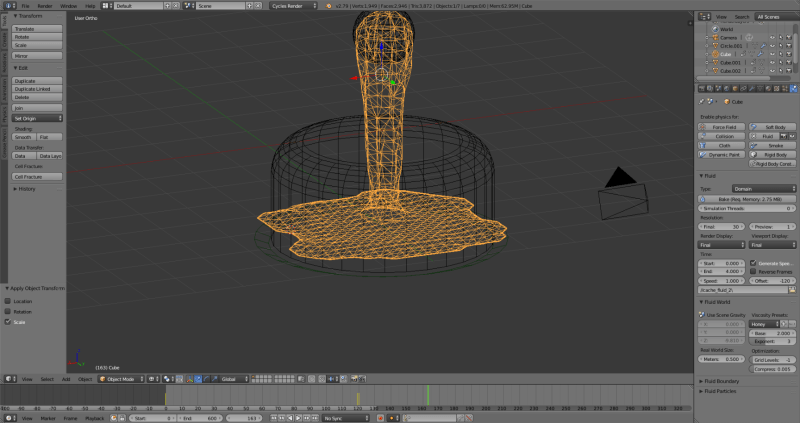The height and width of the screenshot is (423, 800).
Task: Enable Rigid Body physics button
Action: tap(772, 155)
